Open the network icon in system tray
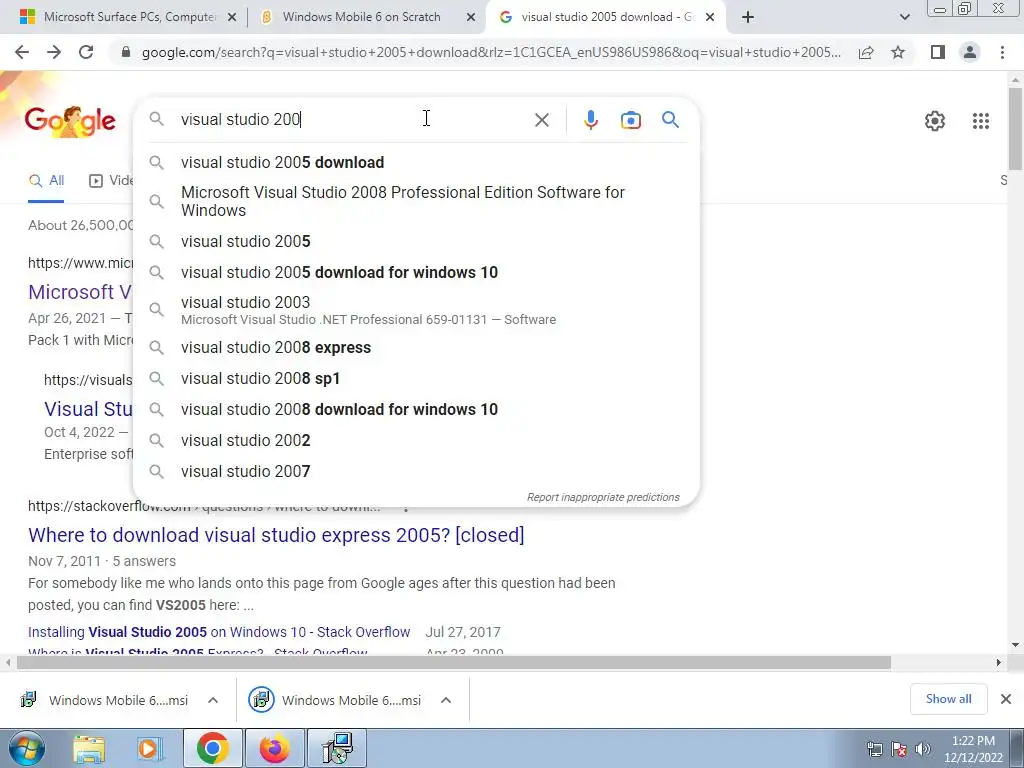This screenshot has width=1024, height=768. point(874,749)
